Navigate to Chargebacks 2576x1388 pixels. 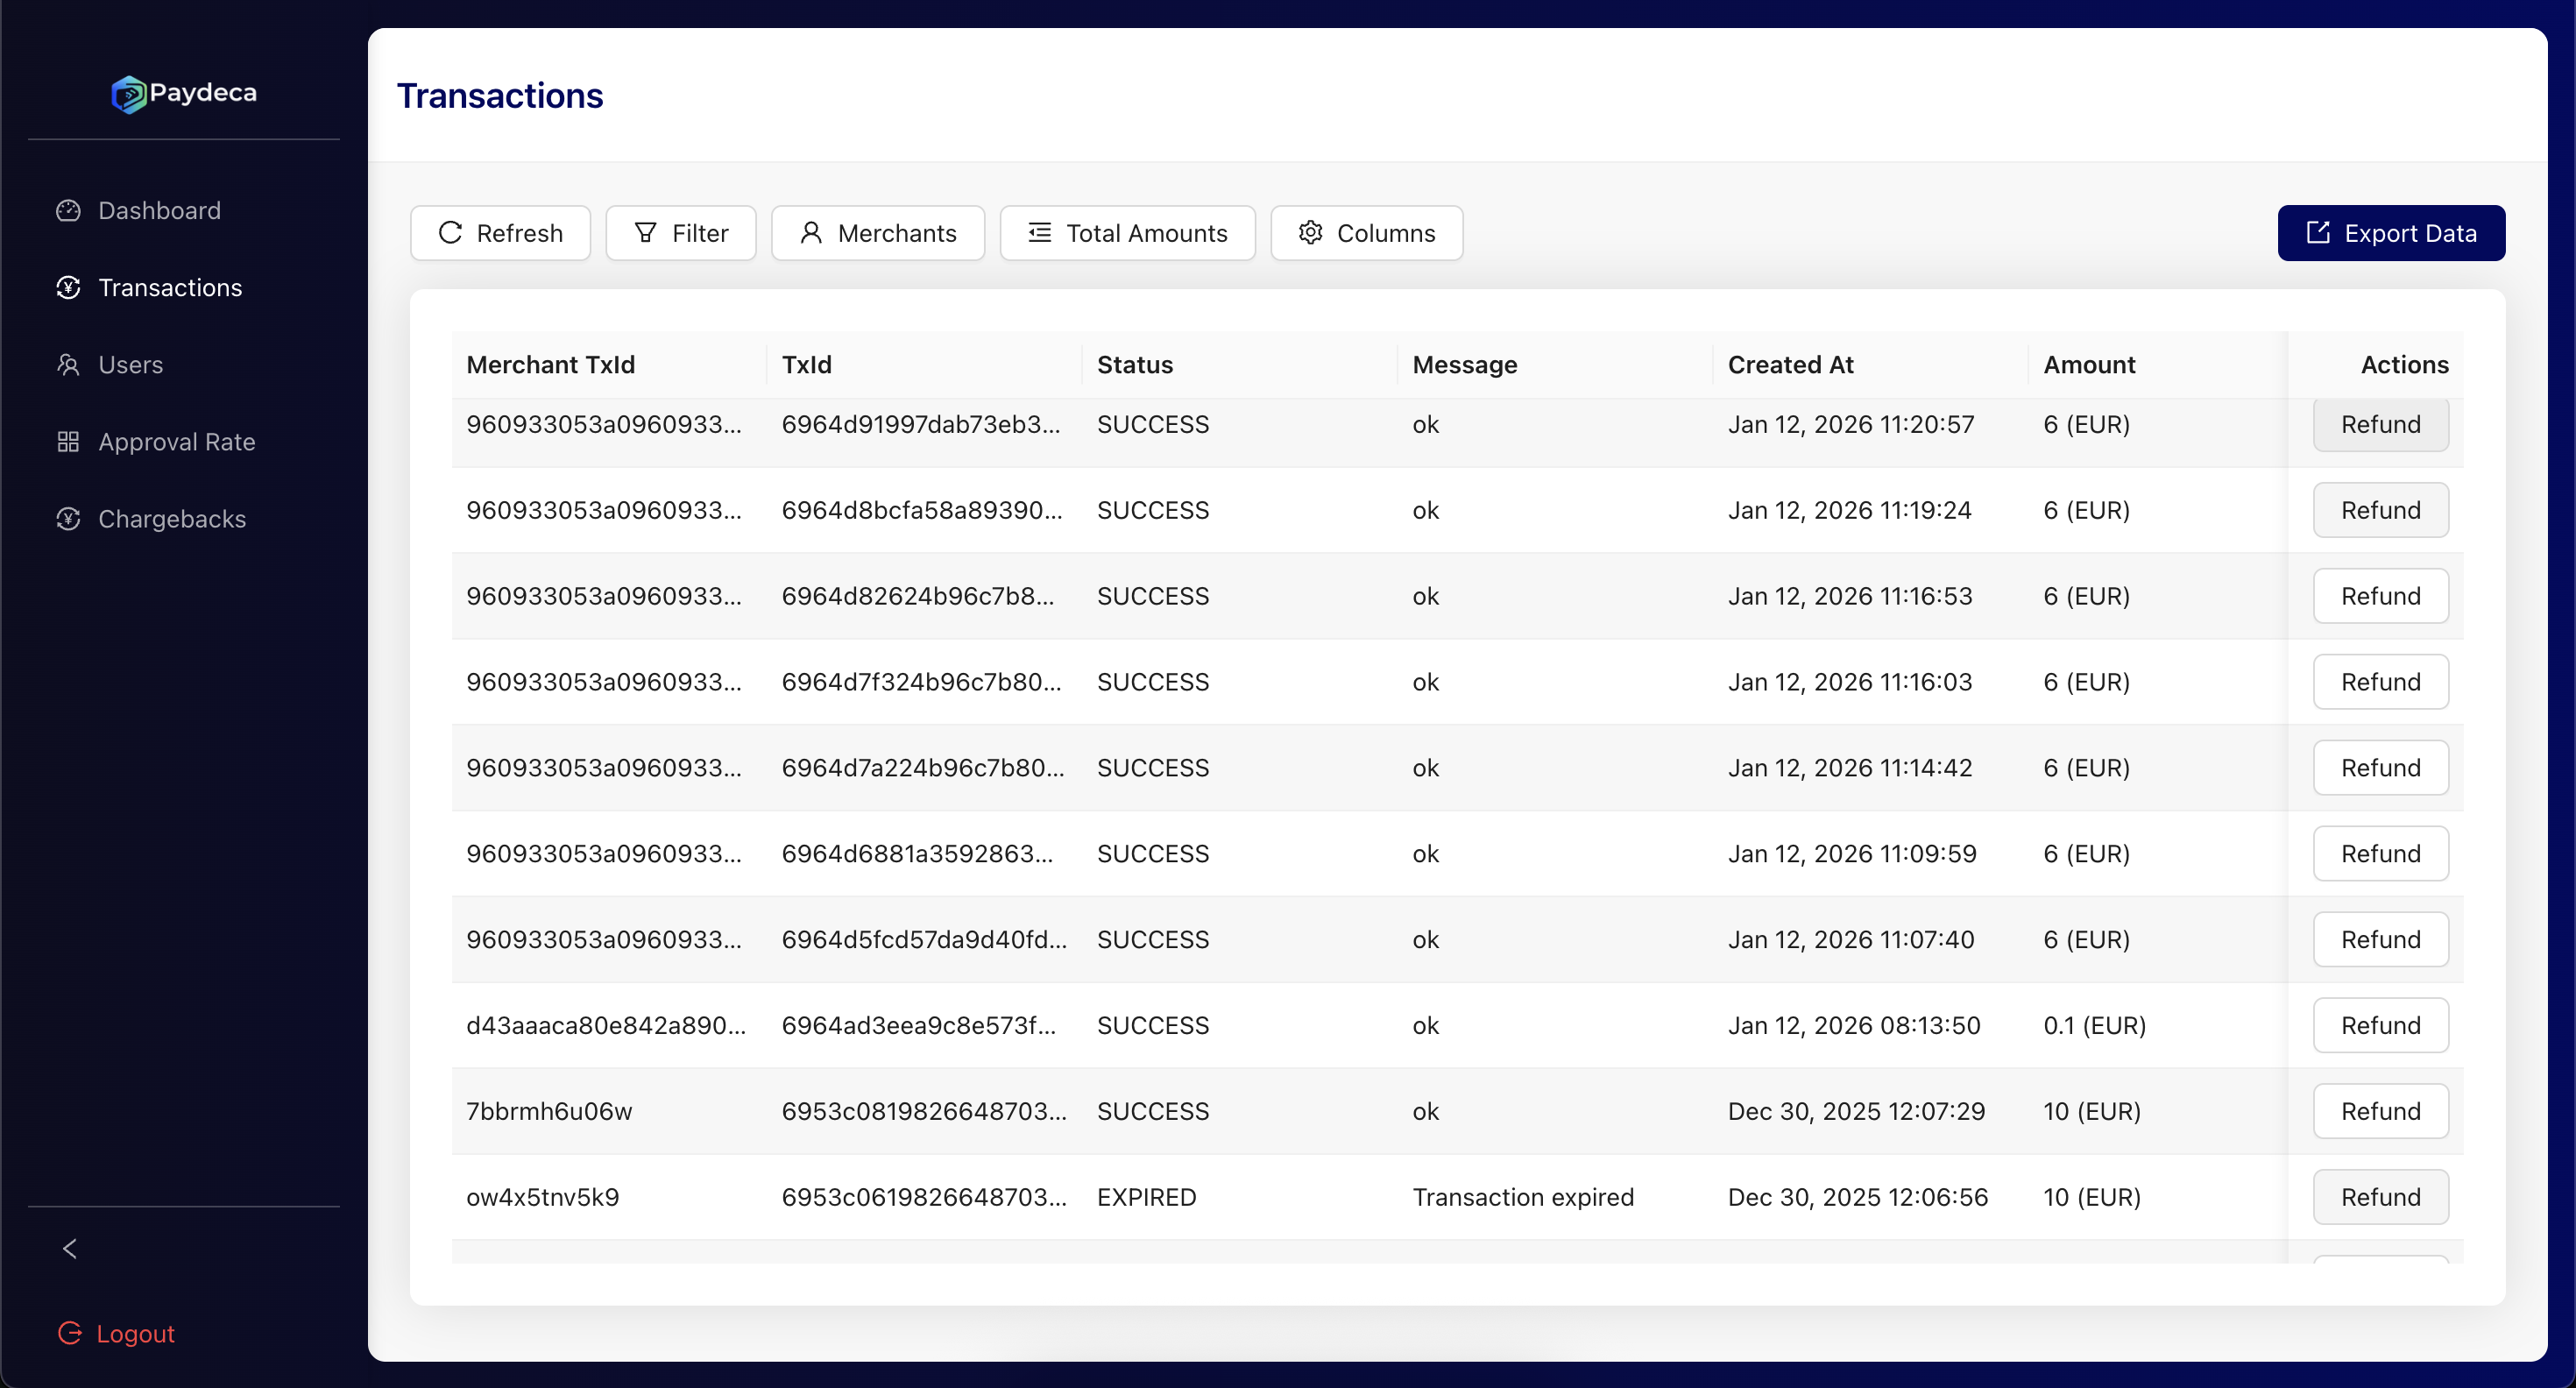[172, 518]
